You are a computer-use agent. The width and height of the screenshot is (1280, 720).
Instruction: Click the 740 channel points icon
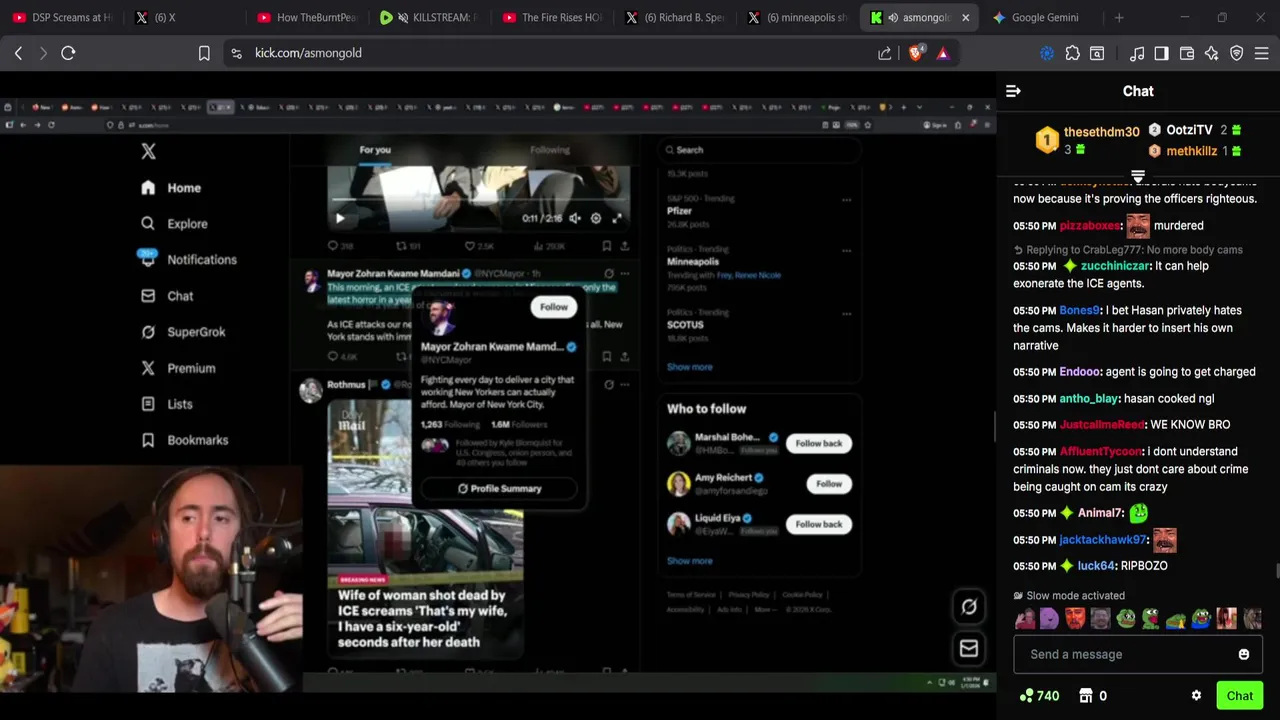click(x=1026, y=696)
